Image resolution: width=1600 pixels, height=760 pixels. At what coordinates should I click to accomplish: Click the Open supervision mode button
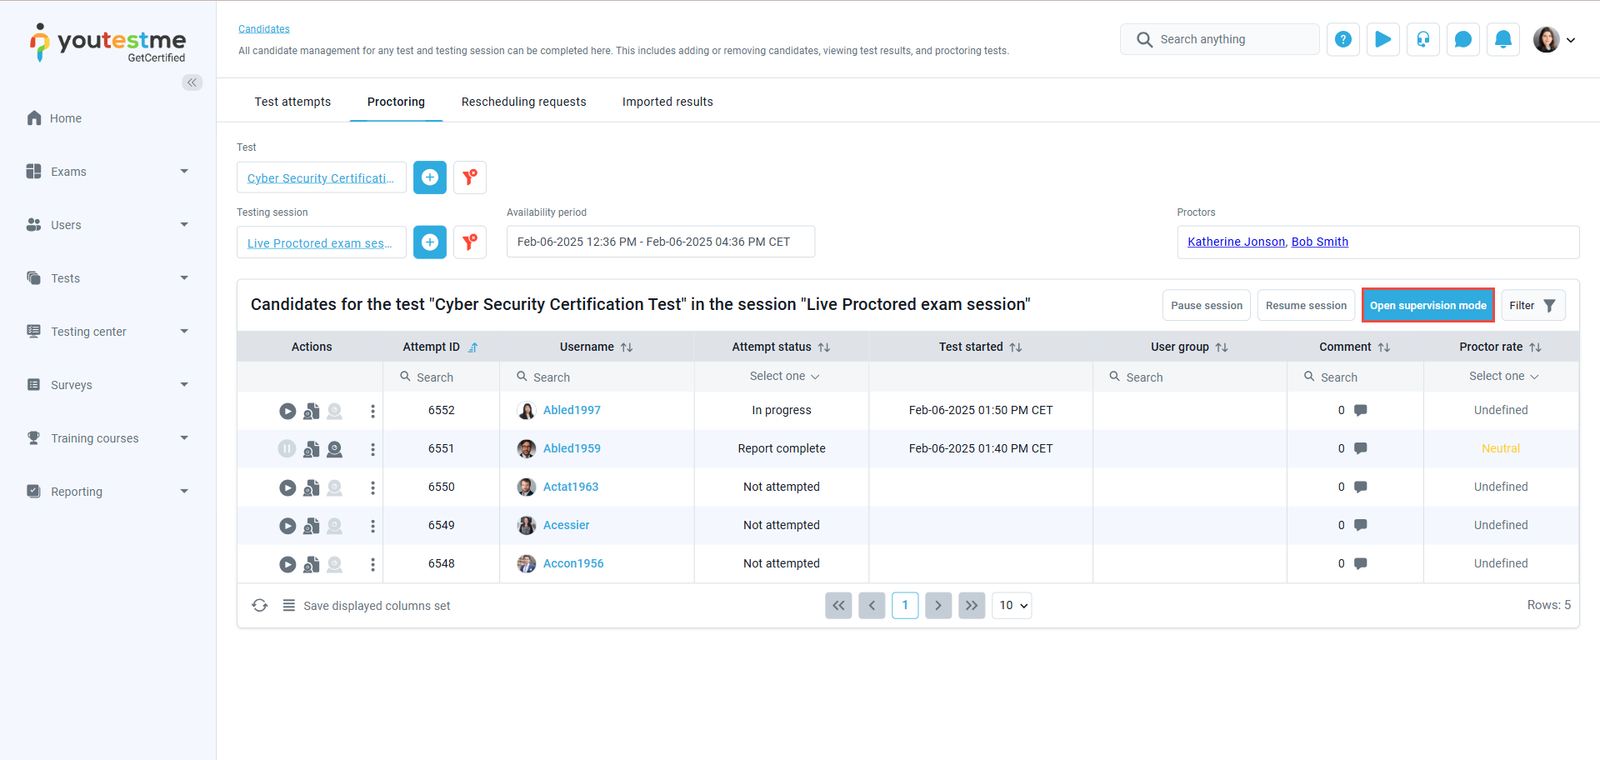point(1427,306)
